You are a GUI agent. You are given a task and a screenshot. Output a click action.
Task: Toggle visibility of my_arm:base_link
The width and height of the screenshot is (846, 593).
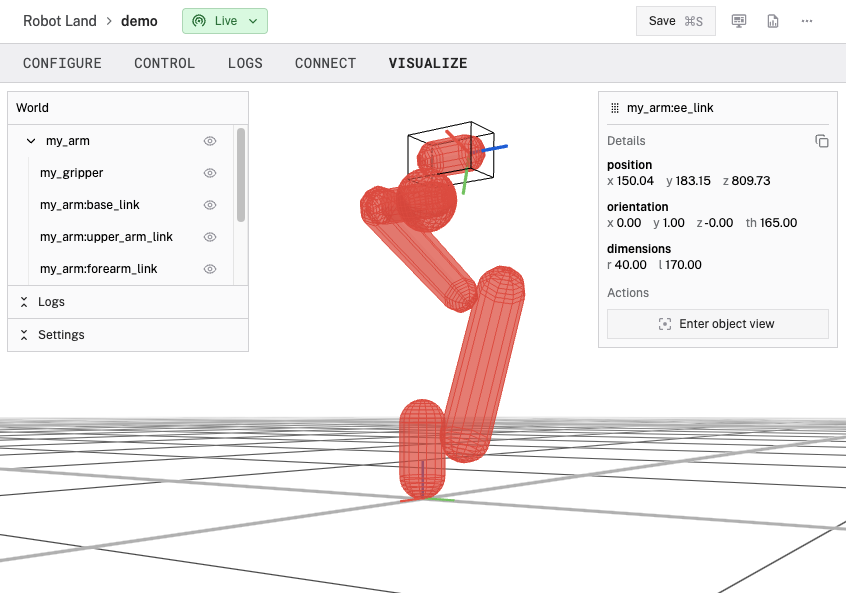[x=210, y=205]
